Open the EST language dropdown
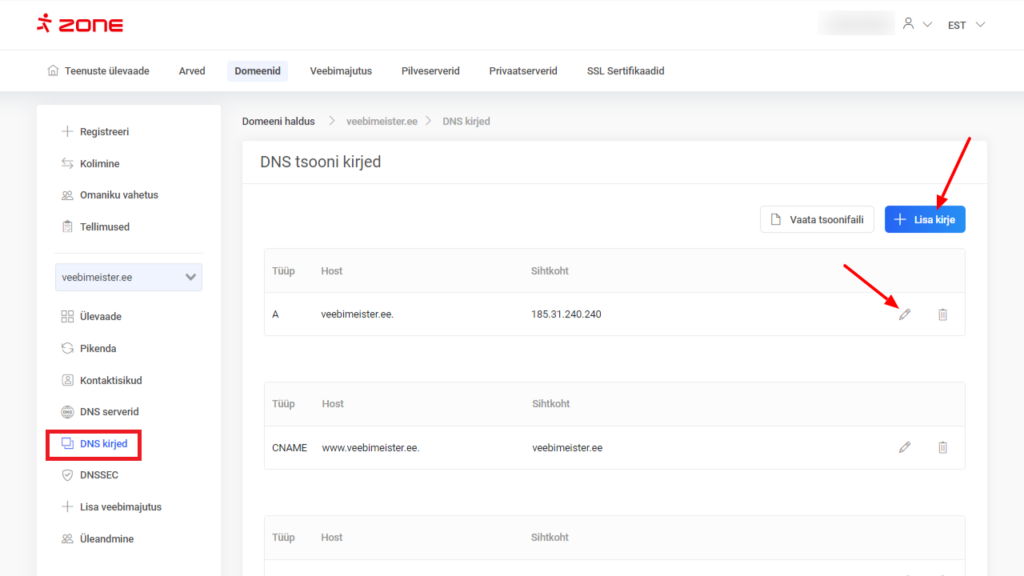 (966, 25)
